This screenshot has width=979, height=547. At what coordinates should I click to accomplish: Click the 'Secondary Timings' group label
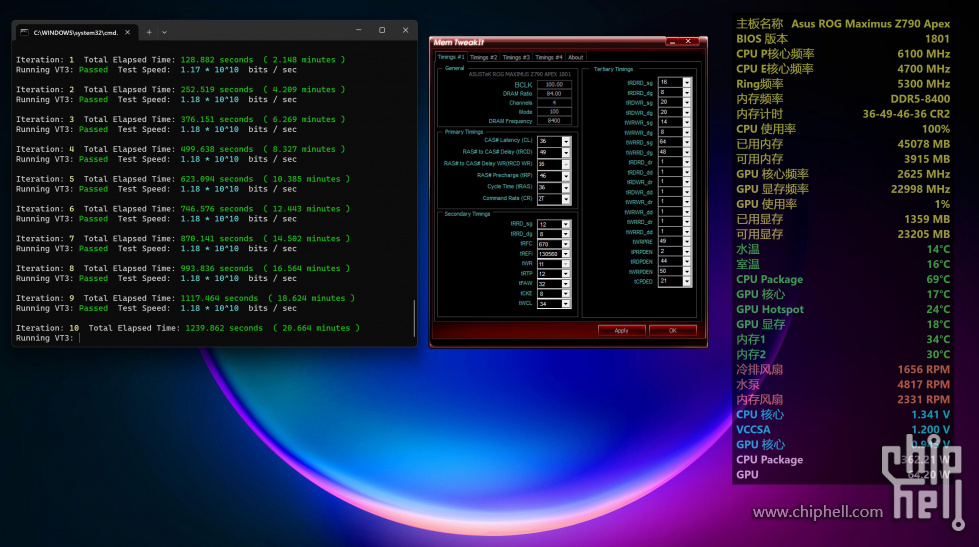tap(467, 214)
